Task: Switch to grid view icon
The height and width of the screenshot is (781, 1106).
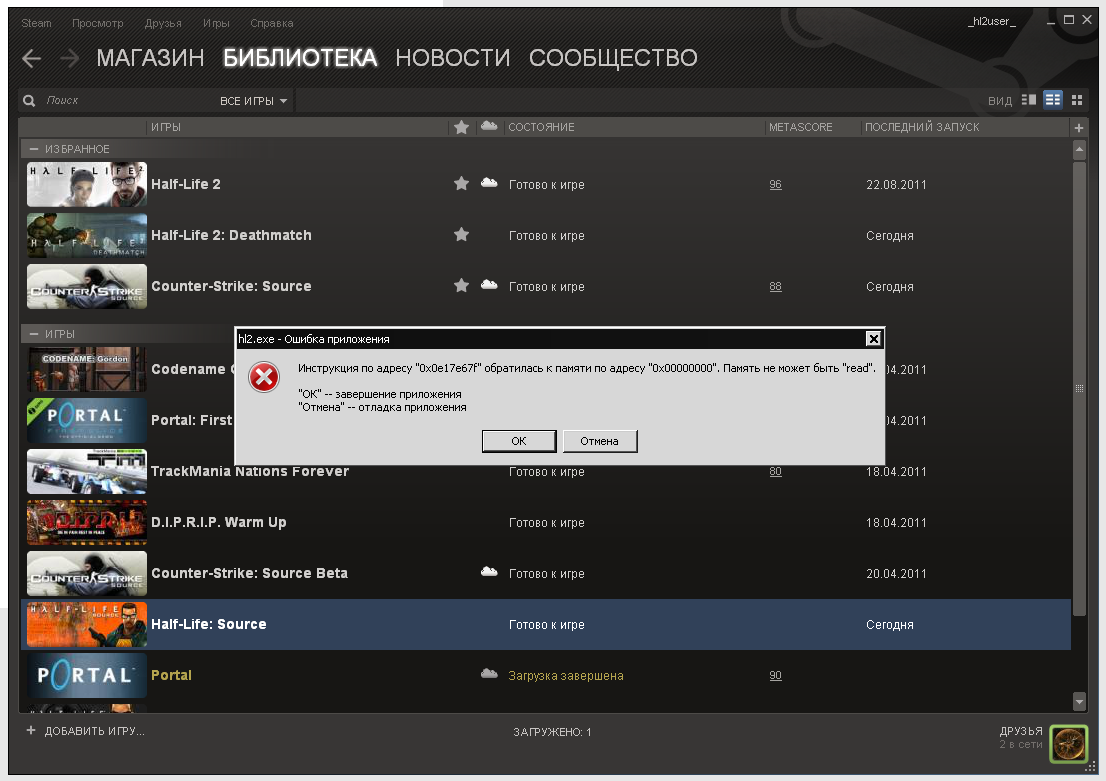Action: 1076,100
